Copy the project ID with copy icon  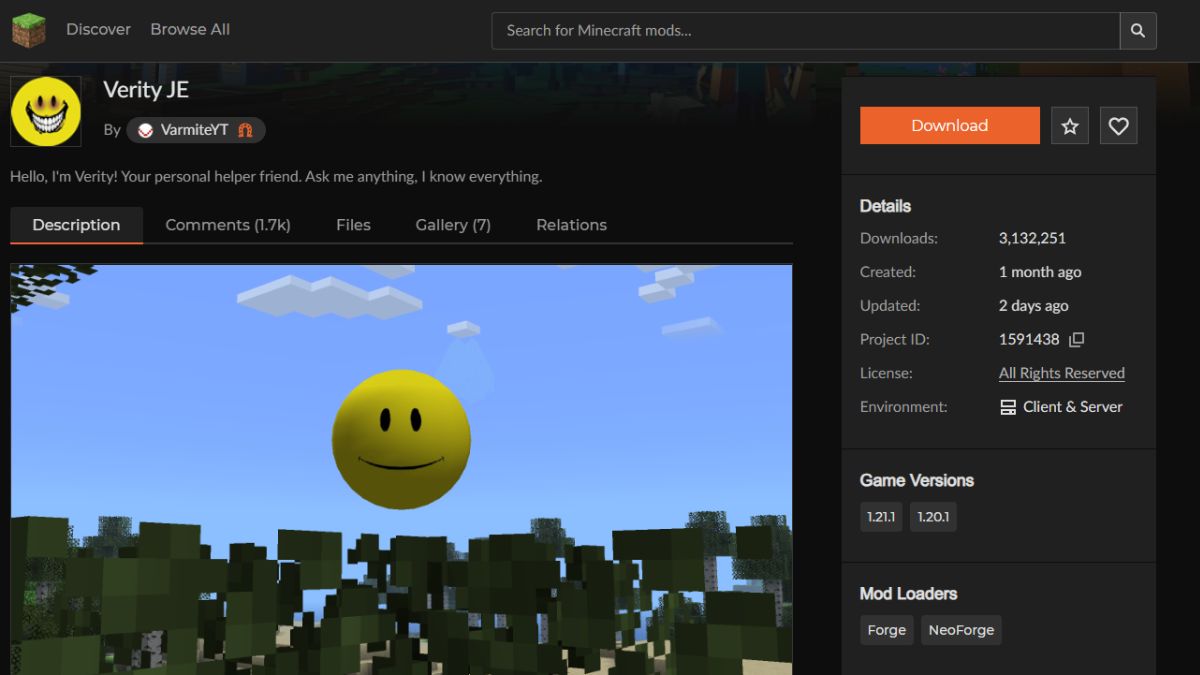click(1076, 340)
